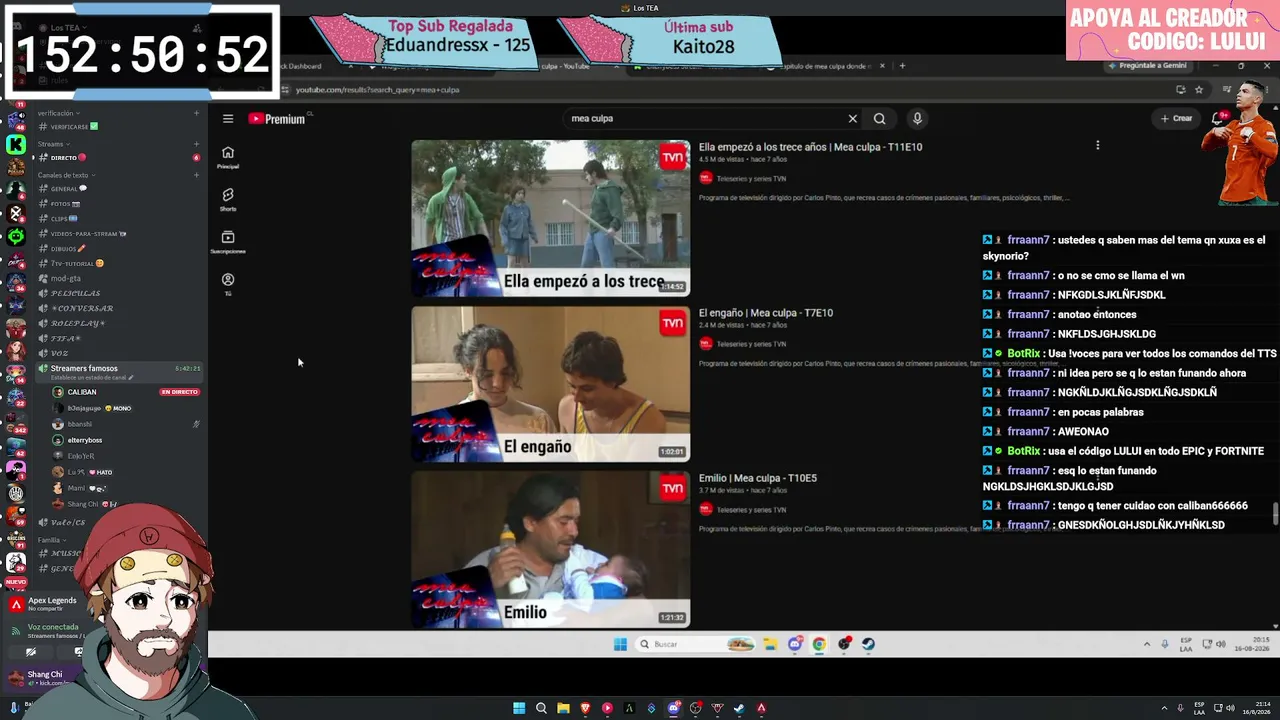Open title 'El engaño | Mea culpa - T7E10'

[766, 313]
